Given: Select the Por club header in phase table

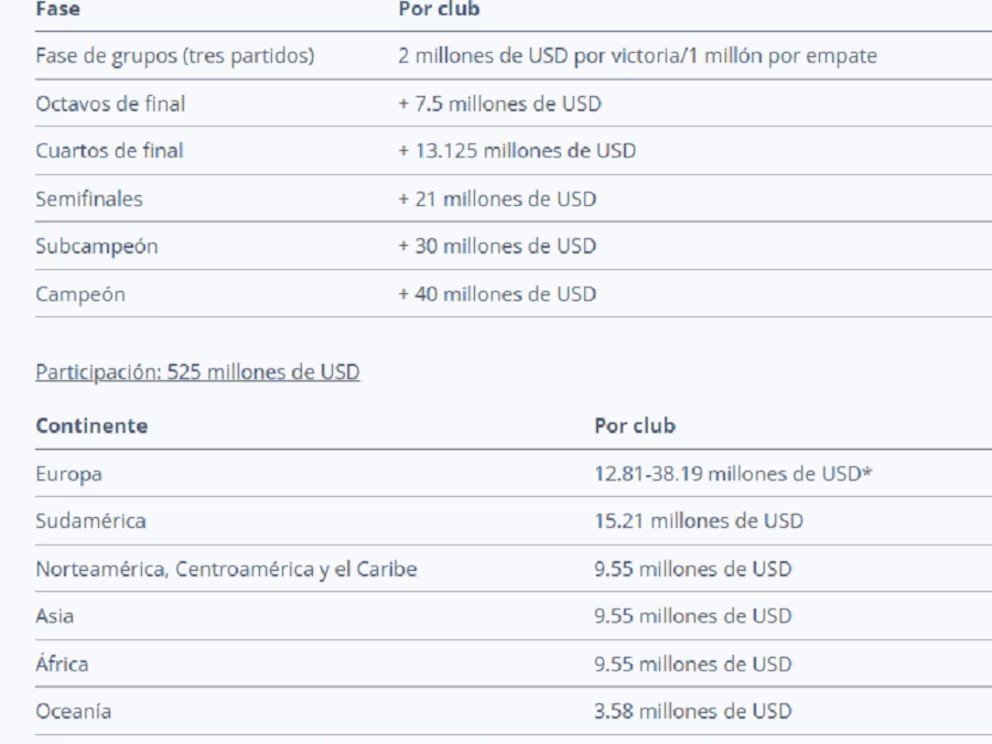Looking at the screenshot, I should point(439,9).
